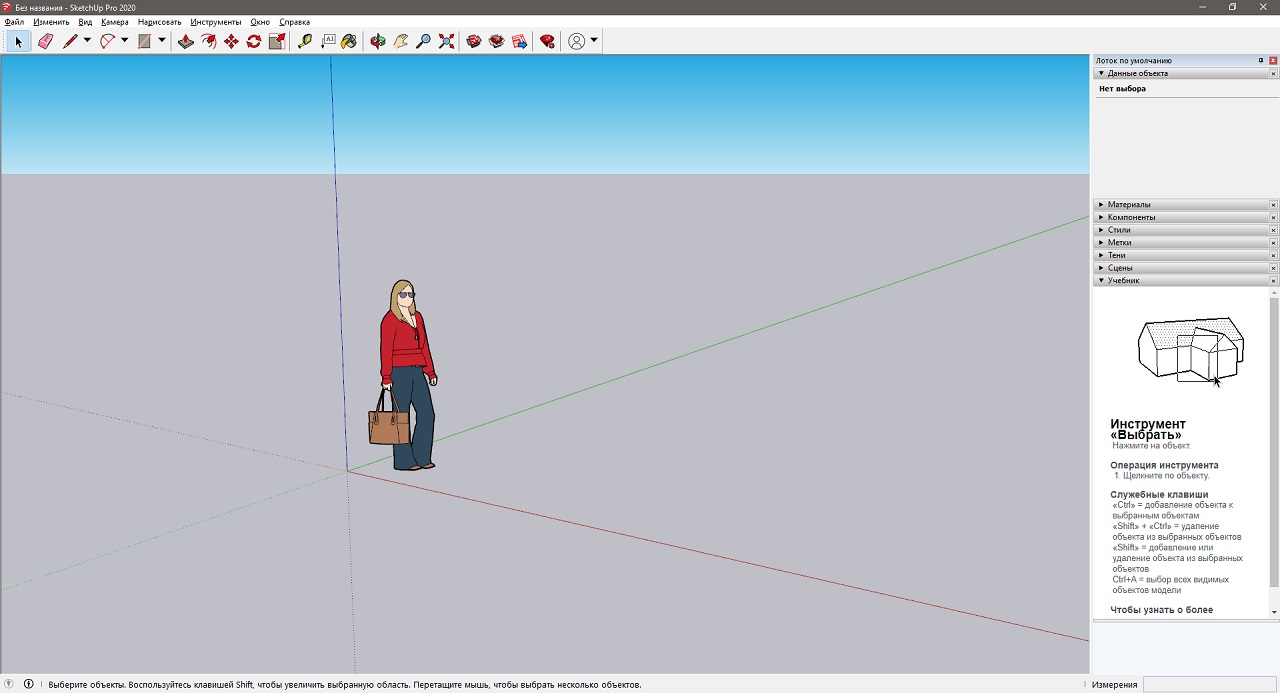Screen dimensions: 1280x693
Task: Pick the Tape Measure tool
Action: coord(305,41)
